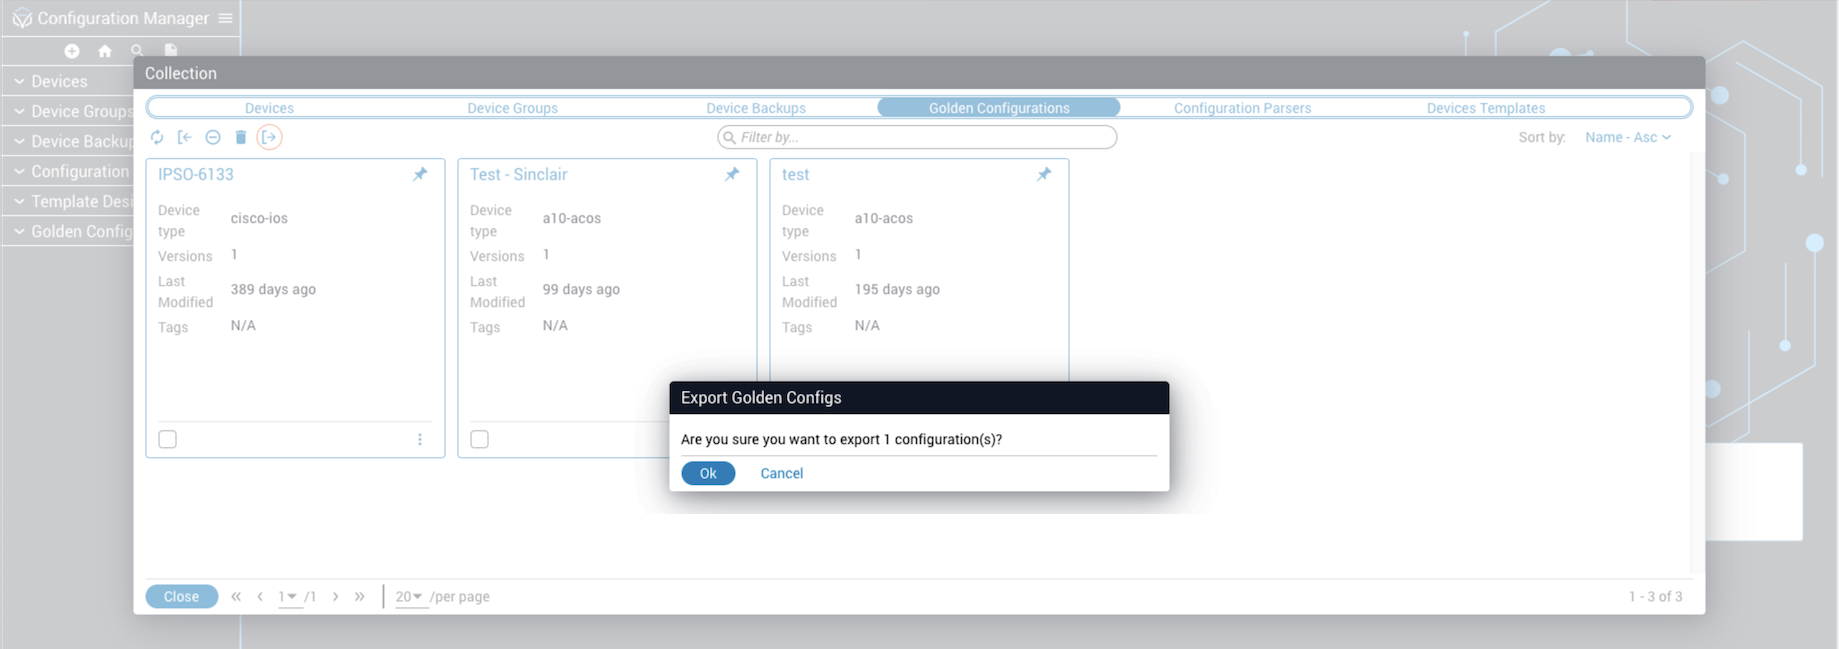Click the deselect all circle-minus icon
1839x649 pixels.
[x=213, y=137]
